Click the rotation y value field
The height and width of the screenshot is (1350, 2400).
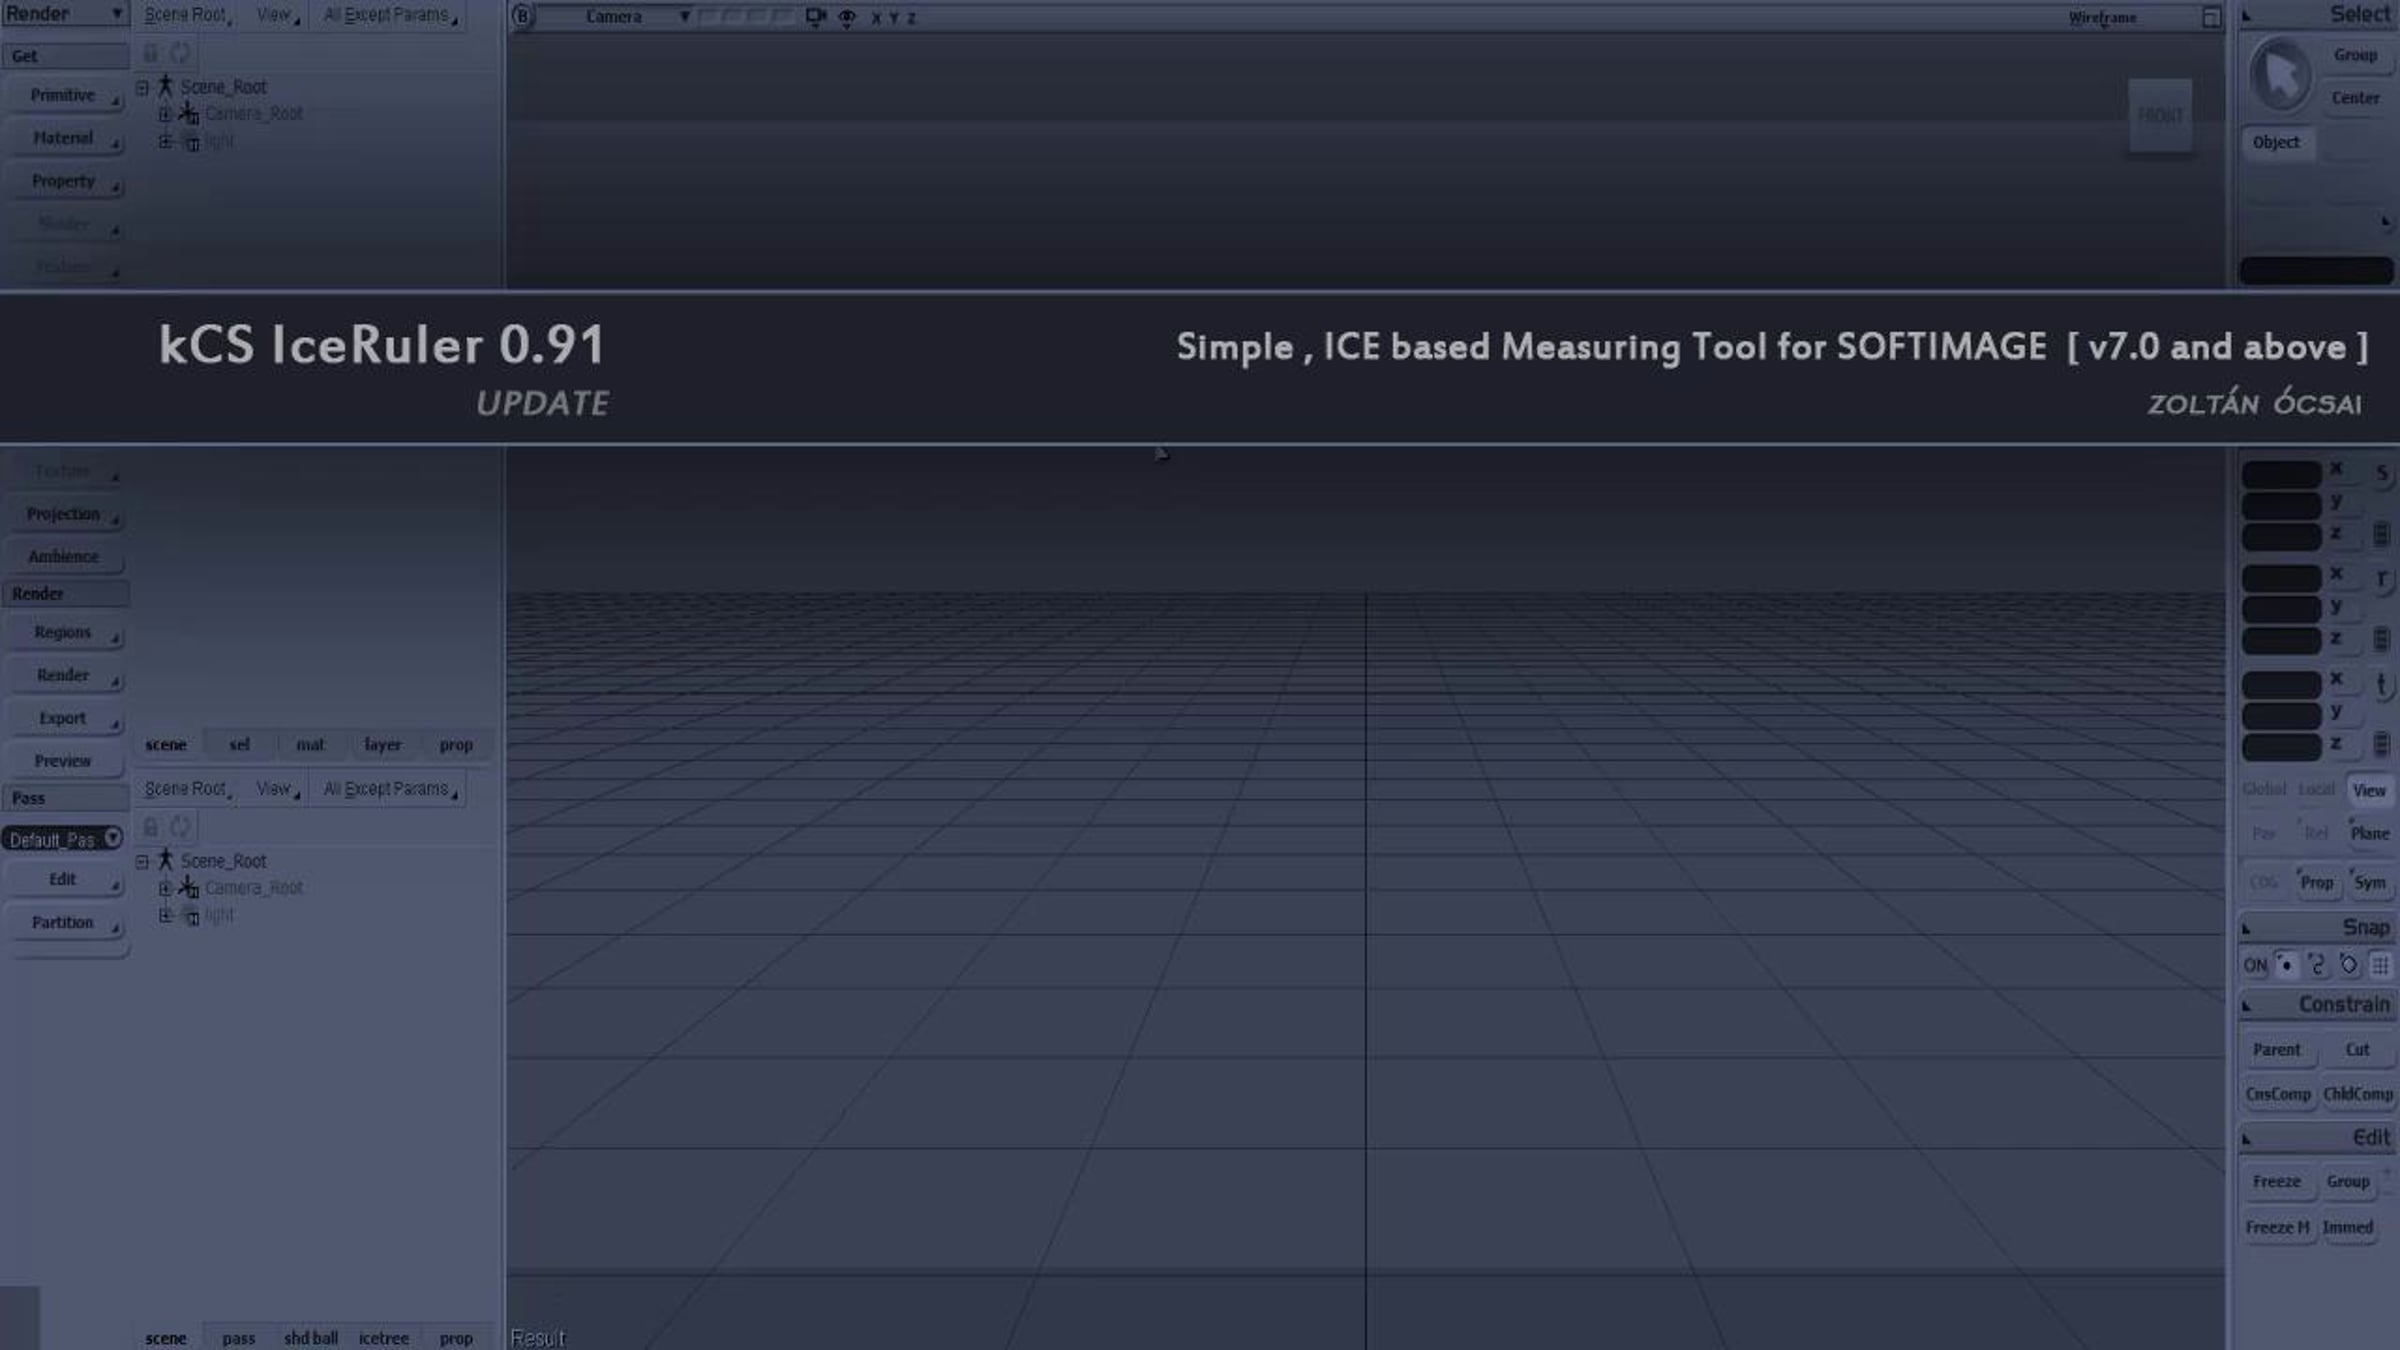(2281, 610)
